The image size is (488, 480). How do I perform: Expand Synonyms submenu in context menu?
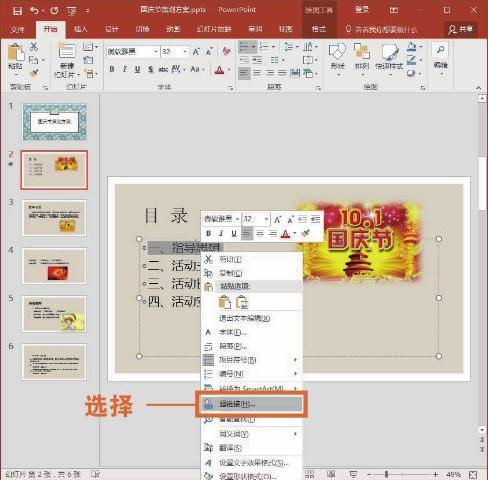coord(295,434)
